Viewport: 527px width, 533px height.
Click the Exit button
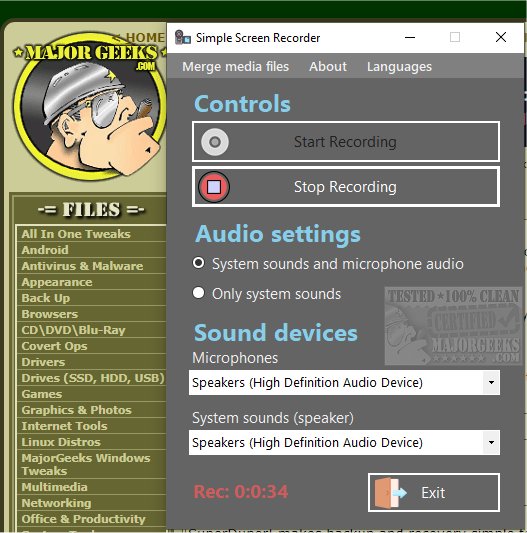point(434,493)
